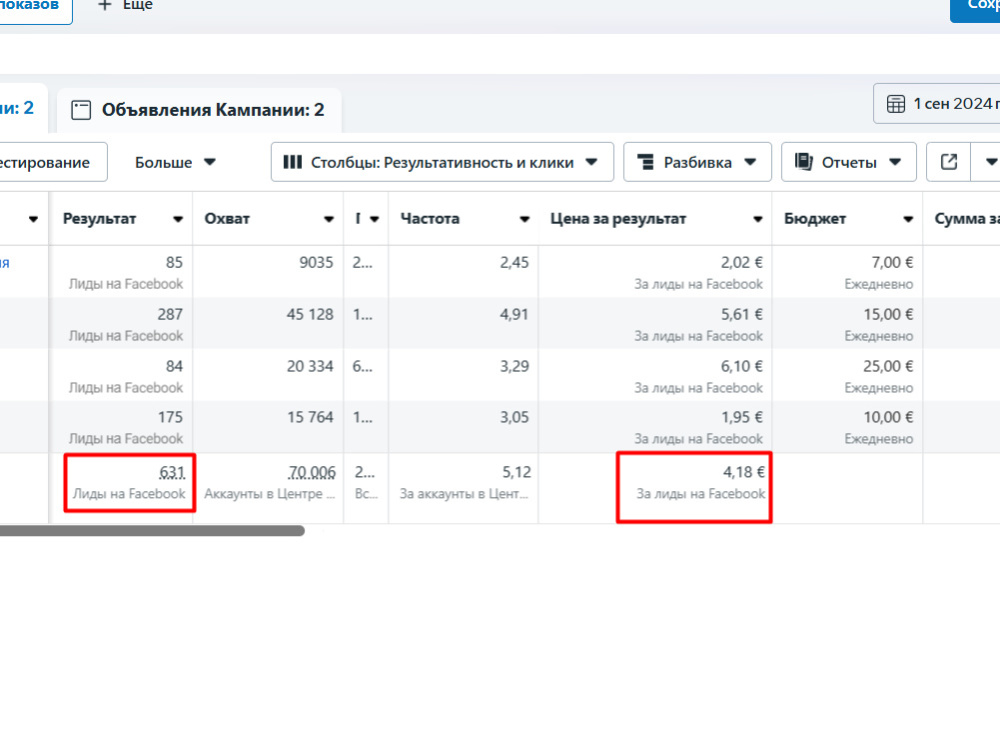Open Бюджет column header menu arrow

[908, 219]
